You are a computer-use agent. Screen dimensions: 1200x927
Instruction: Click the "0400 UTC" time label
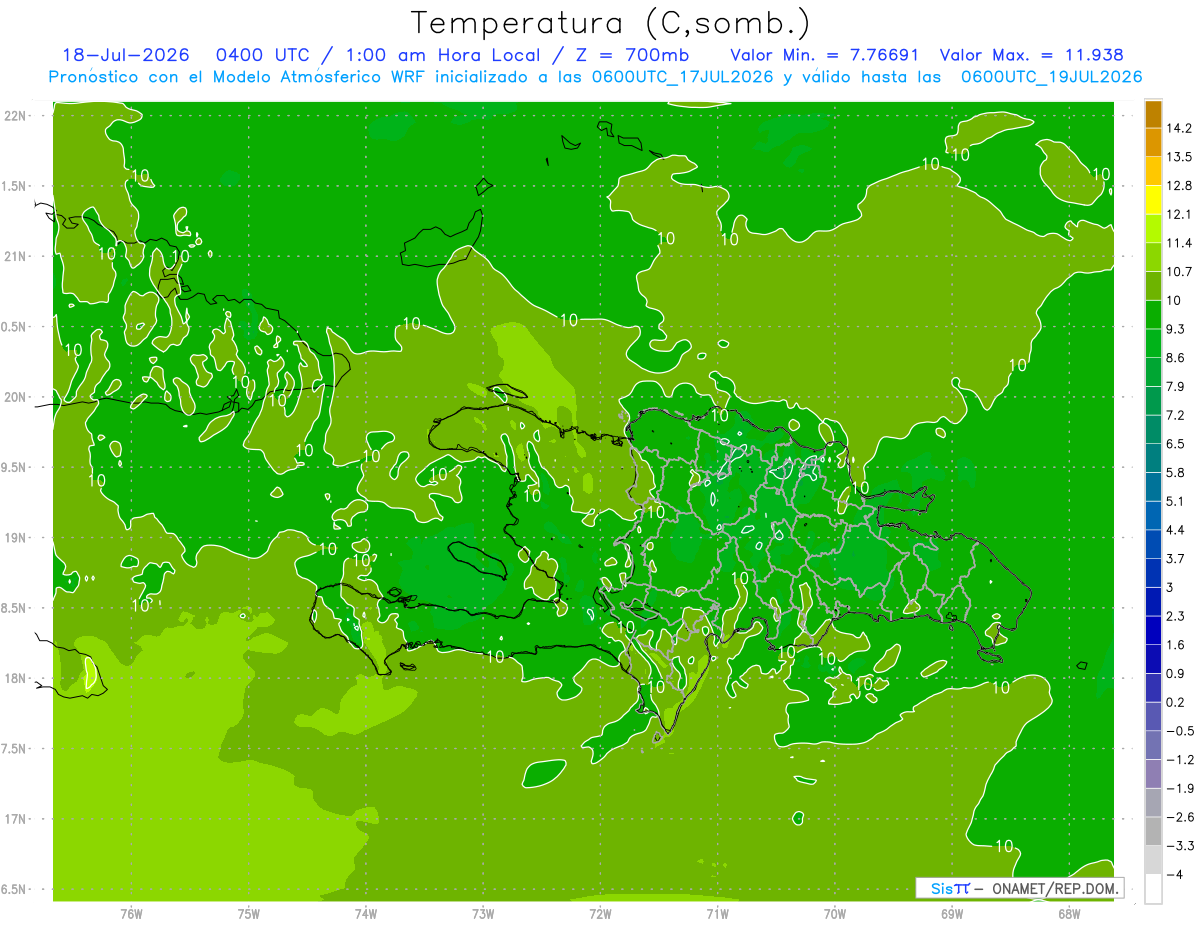coord(262,55)
